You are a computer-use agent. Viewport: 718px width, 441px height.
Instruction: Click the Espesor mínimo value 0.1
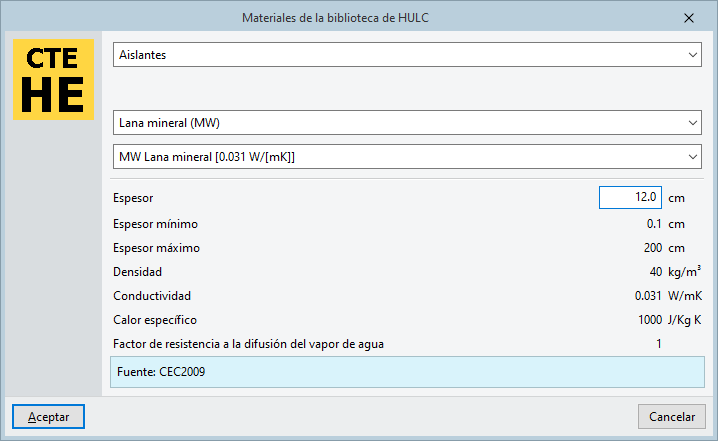654,224
